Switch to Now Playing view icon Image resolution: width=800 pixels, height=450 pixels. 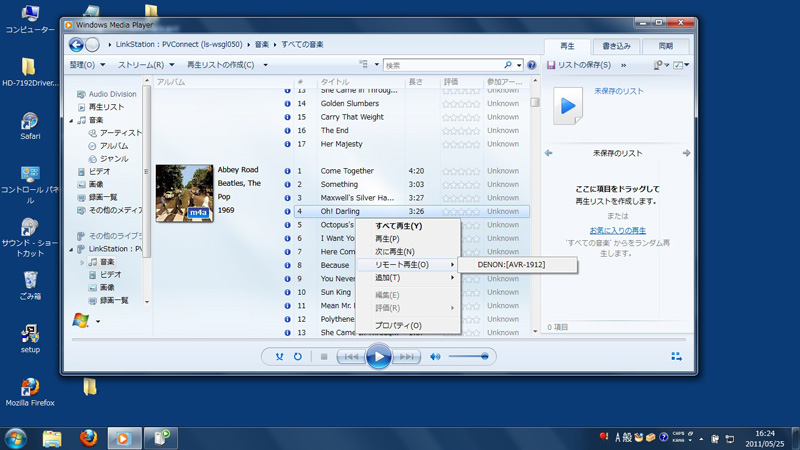point(677,357)
